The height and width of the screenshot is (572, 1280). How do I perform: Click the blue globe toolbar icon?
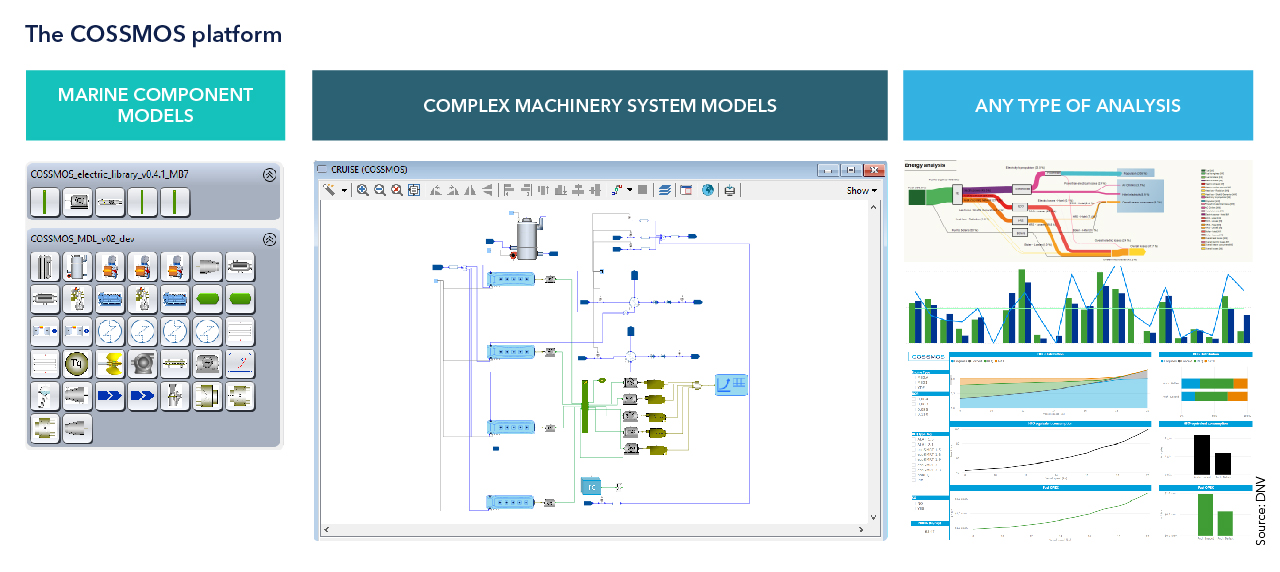pyautogui.click(x=708, y=190)
